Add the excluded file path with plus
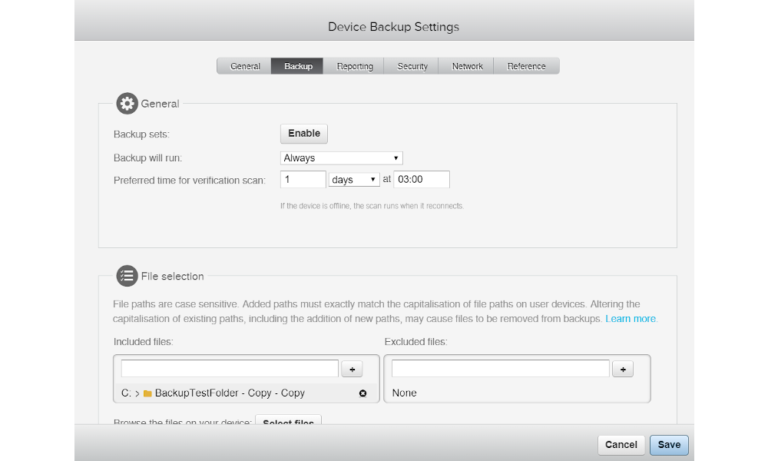Image resolution: width=768 pixels, height=461 pixels. coord(623,369)
